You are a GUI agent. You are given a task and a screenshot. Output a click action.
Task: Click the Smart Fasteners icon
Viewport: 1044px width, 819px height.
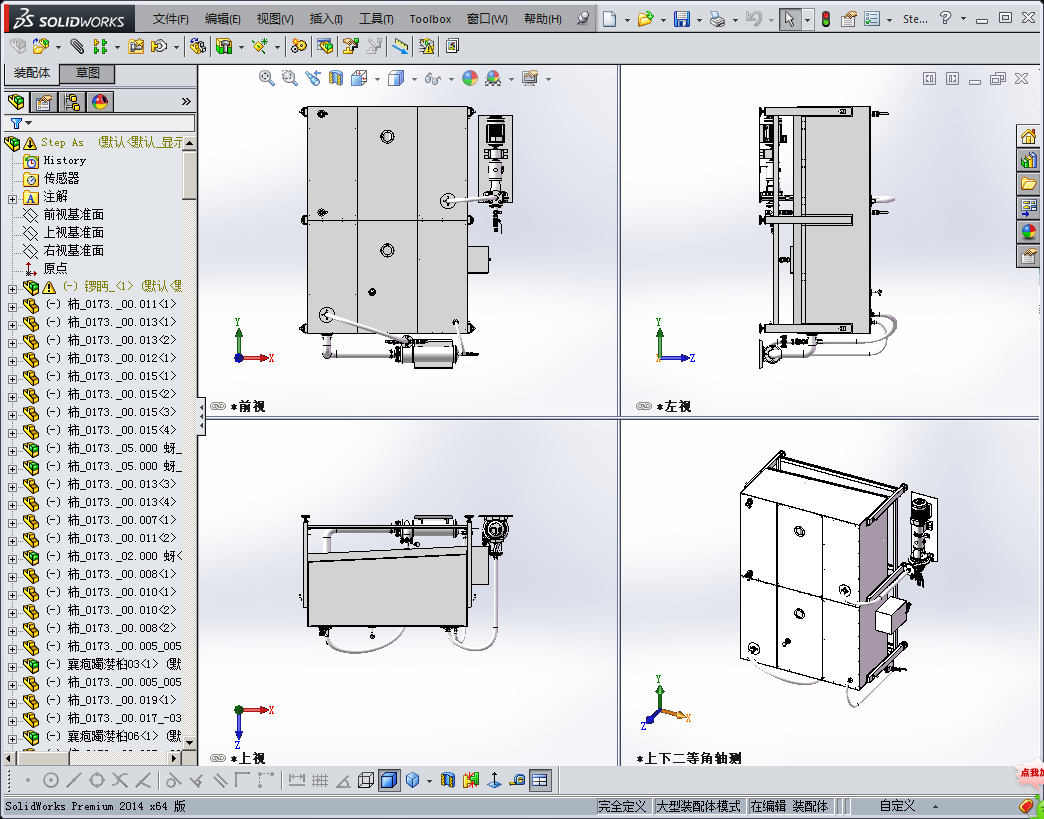136,46
